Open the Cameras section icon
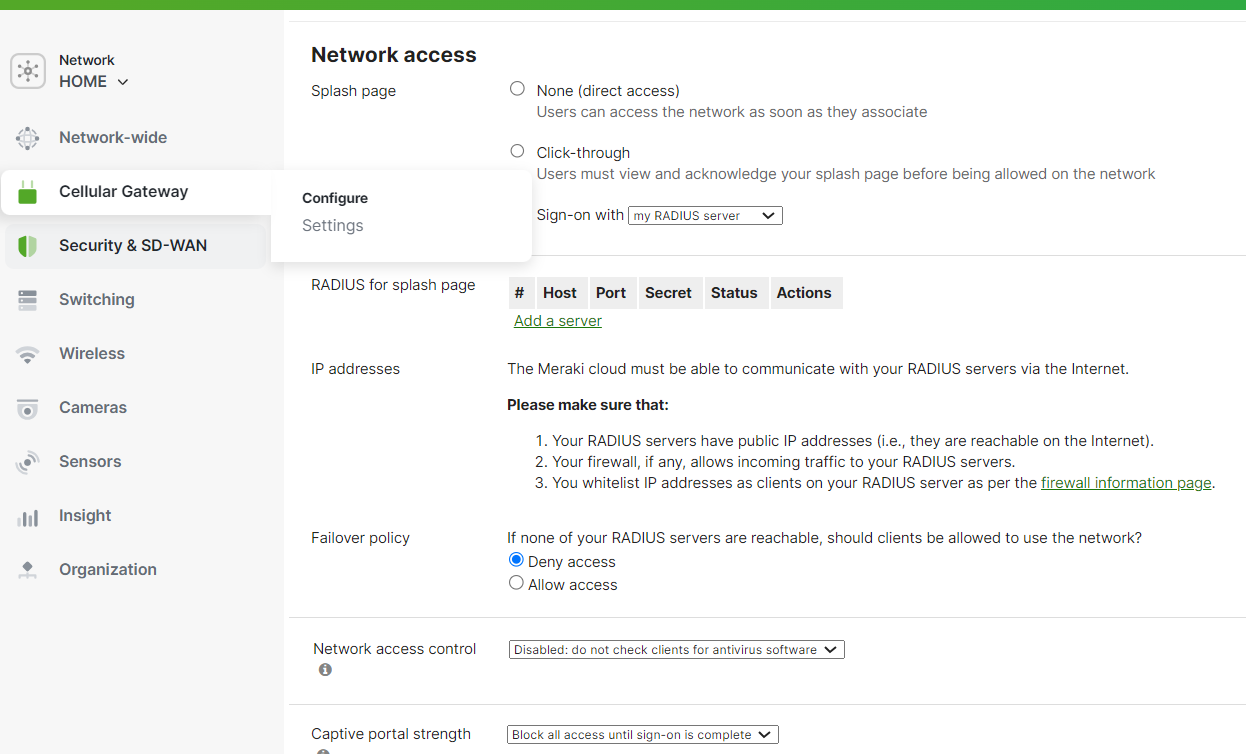Screen dimensions: 1246x754 [27, 407]
